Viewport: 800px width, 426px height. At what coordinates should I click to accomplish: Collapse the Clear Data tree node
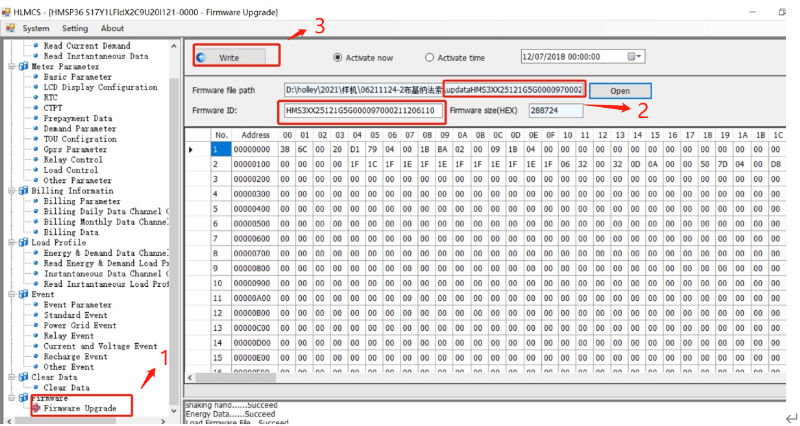point(12,377)
